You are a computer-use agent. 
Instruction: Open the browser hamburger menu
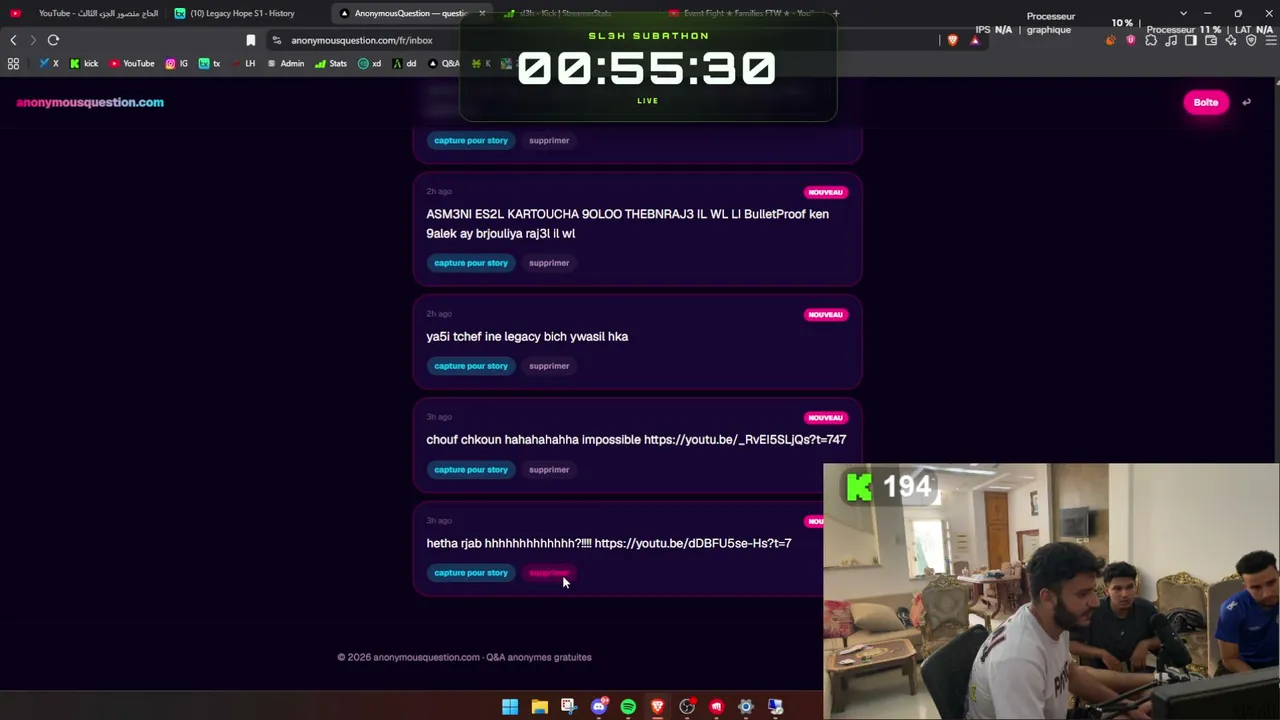point(1271,40)
